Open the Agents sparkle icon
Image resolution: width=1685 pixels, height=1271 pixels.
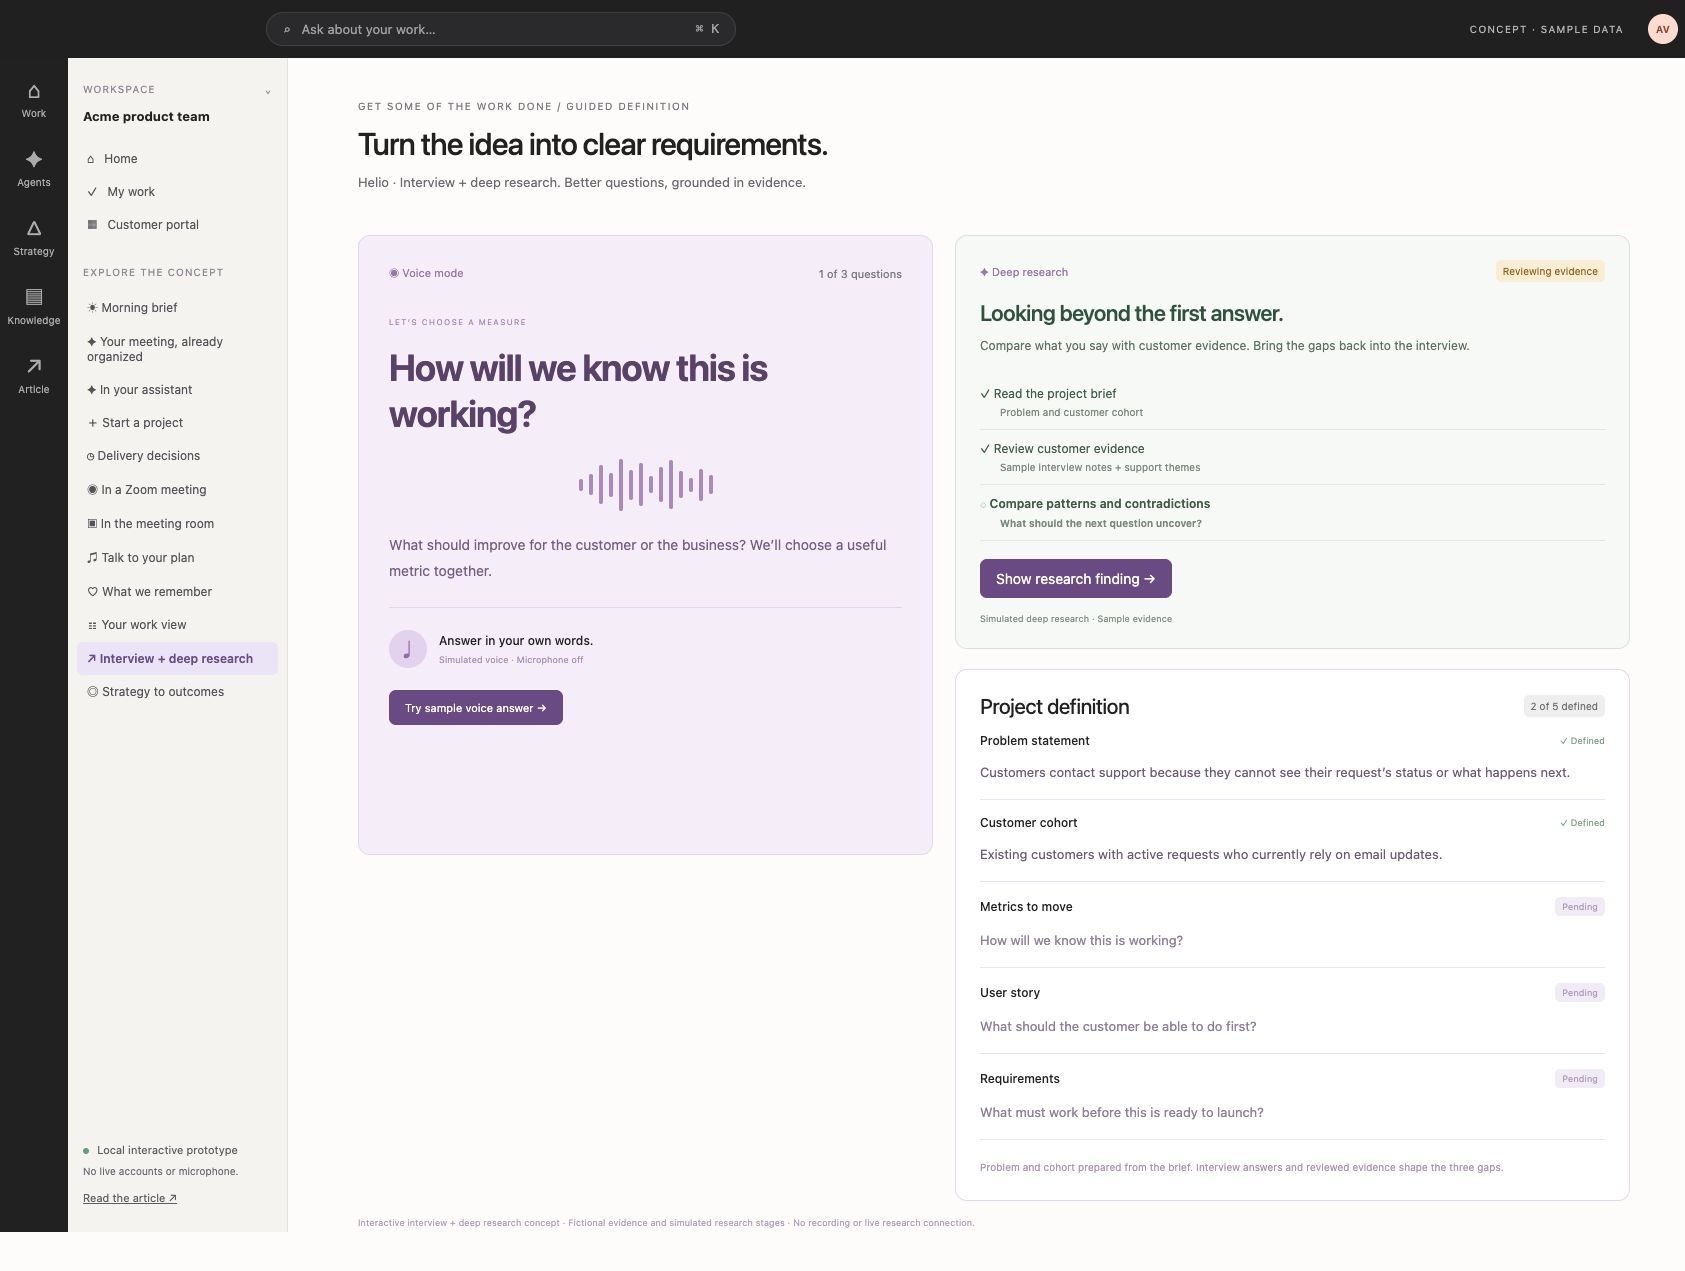[33, 160]
